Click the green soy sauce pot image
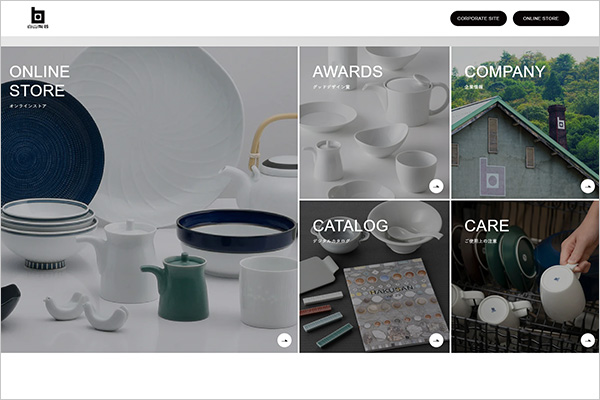Screen dimensions: 600x400 click(x=178, y=287)
